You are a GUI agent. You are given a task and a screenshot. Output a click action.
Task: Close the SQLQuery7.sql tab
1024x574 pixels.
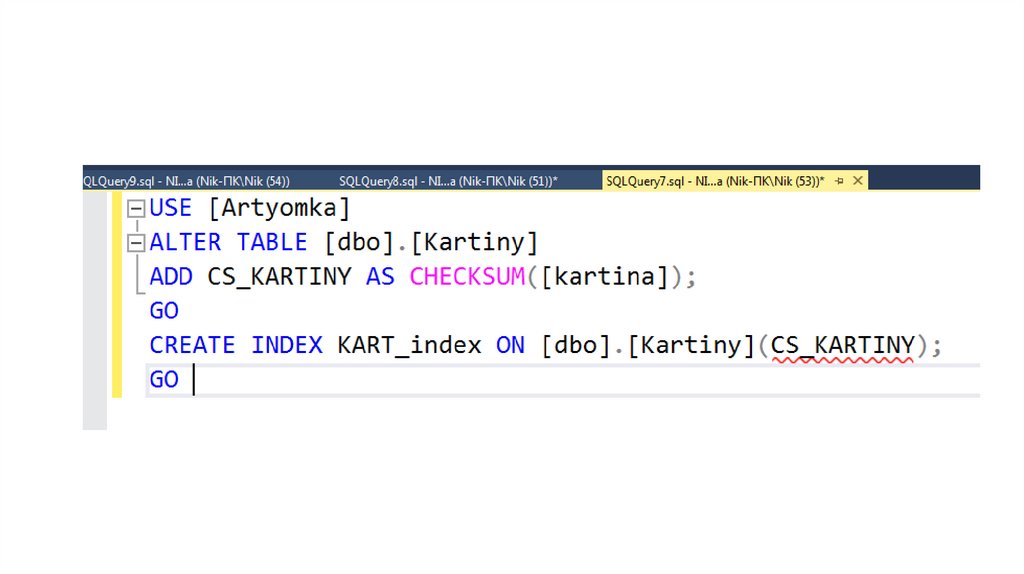(857, 181)
